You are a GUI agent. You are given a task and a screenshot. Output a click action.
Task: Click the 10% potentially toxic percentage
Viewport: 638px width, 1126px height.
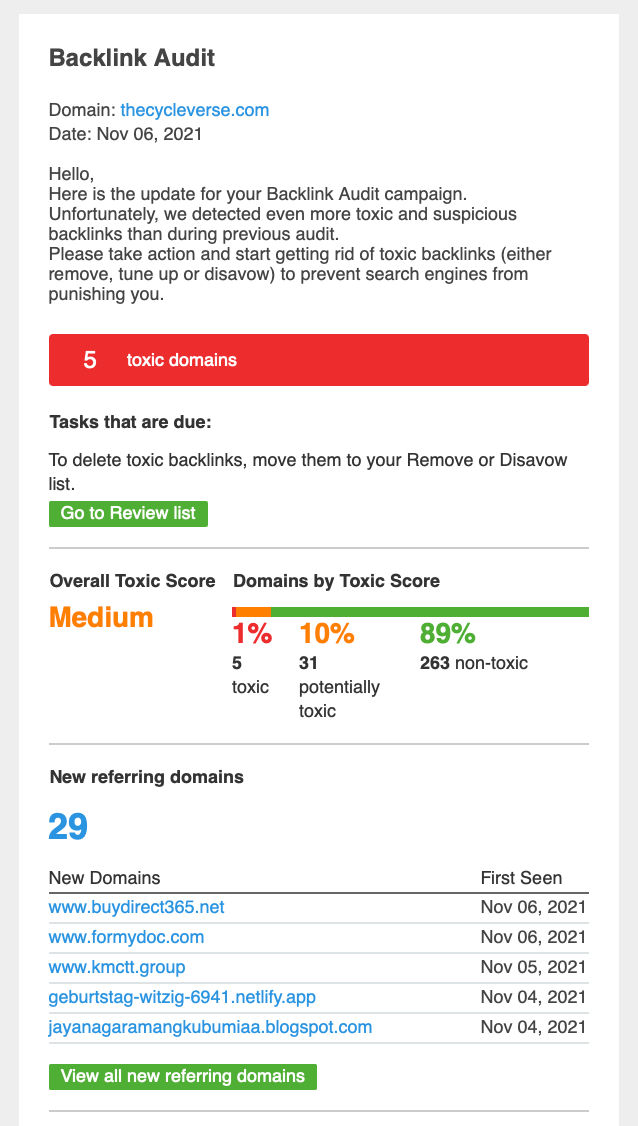[x=327, y=634]
